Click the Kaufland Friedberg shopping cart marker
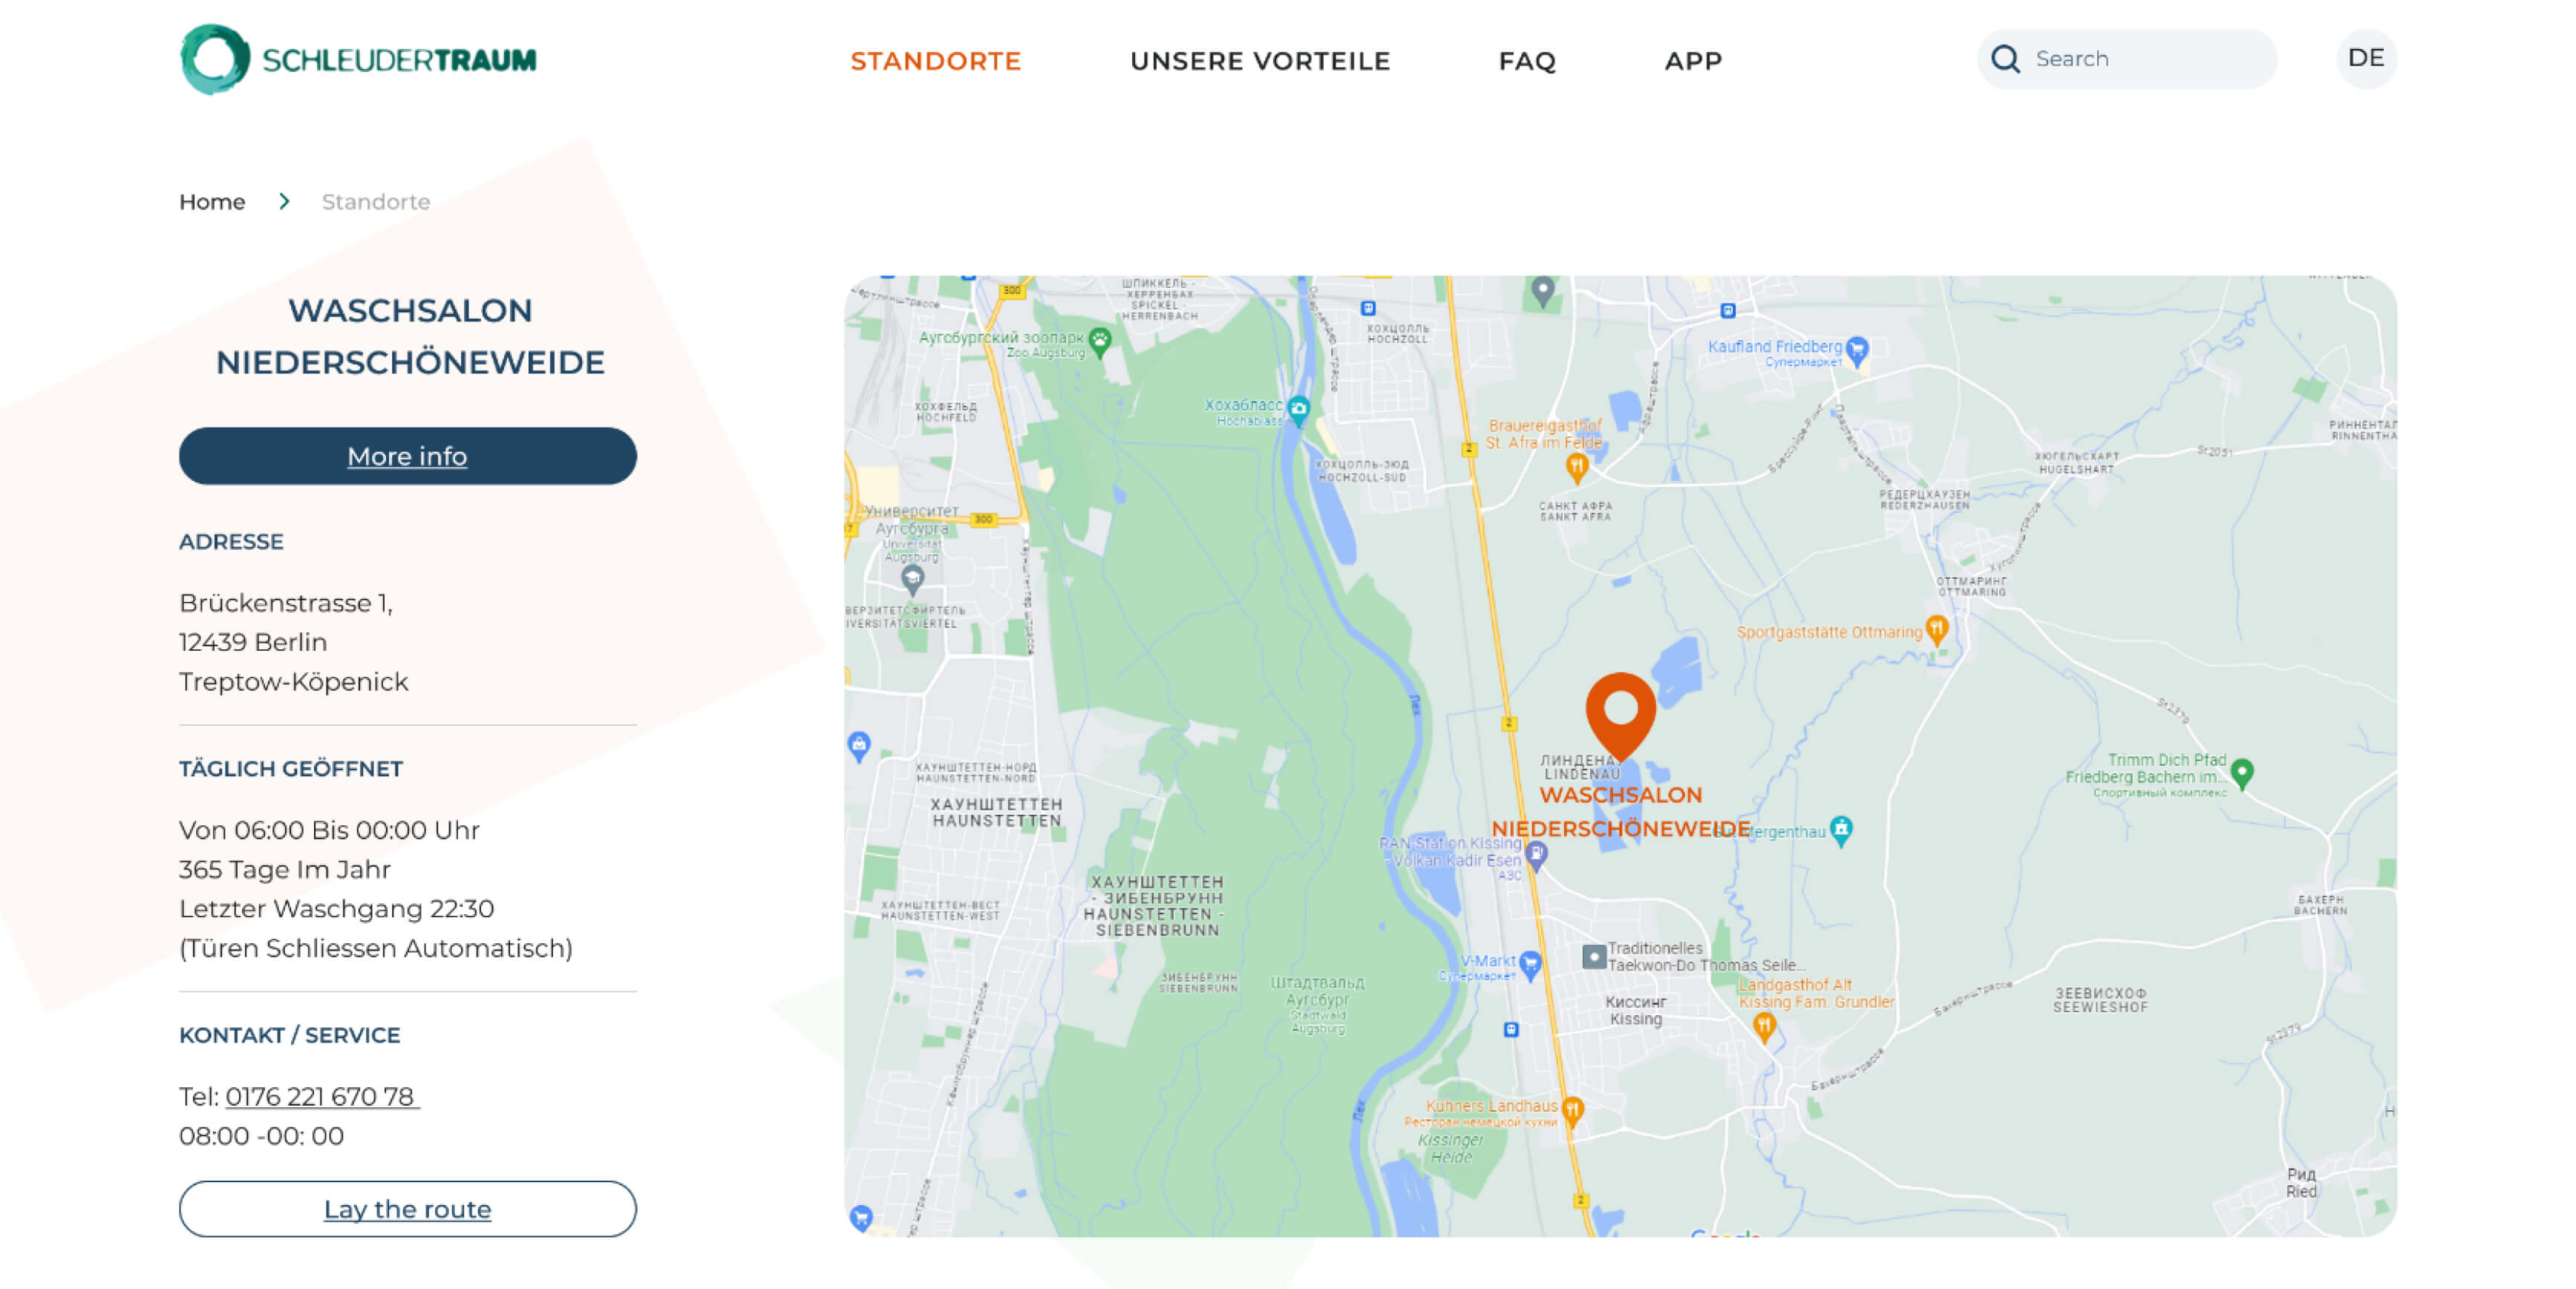 [1857, 350]
